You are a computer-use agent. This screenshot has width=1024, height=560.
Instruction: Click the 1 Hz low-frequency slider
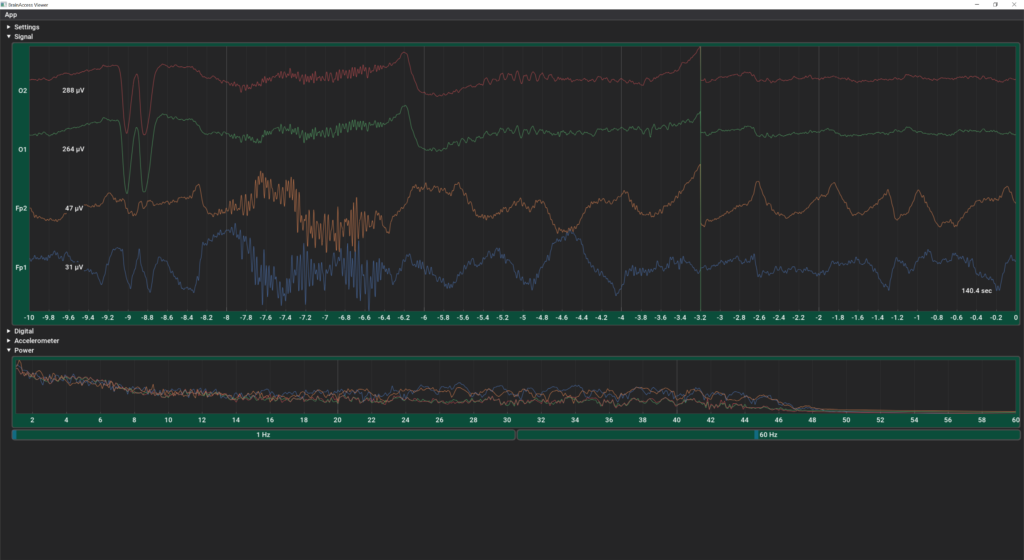tap(264, 435)
